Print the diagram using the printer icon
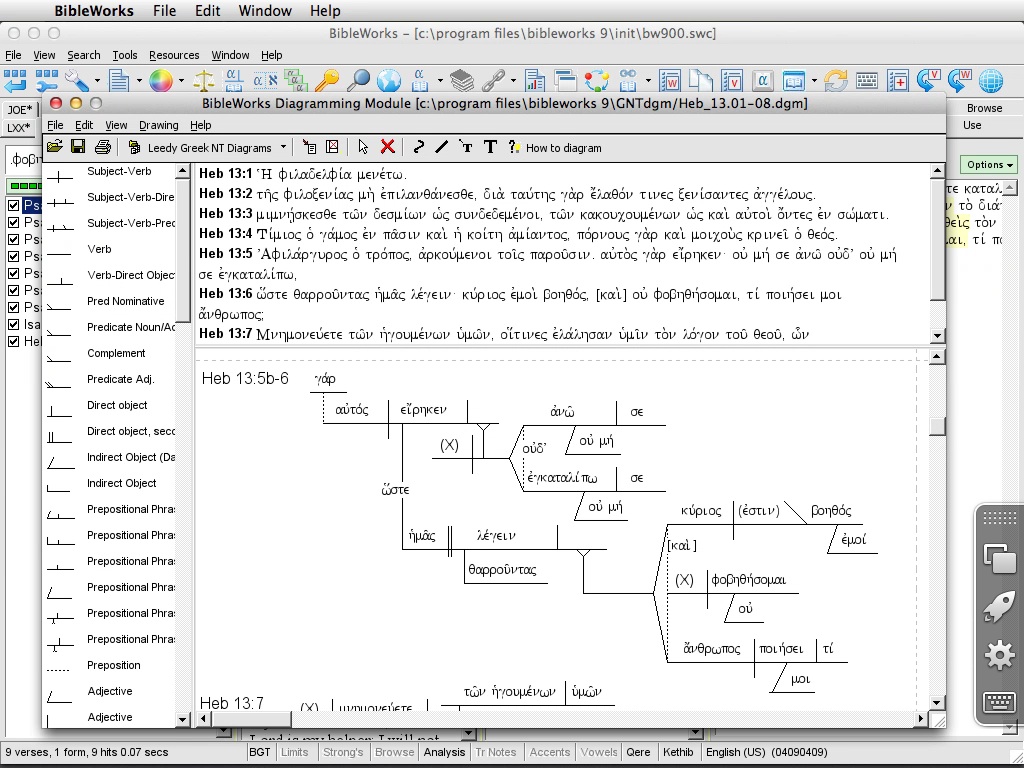 [102, 147]
